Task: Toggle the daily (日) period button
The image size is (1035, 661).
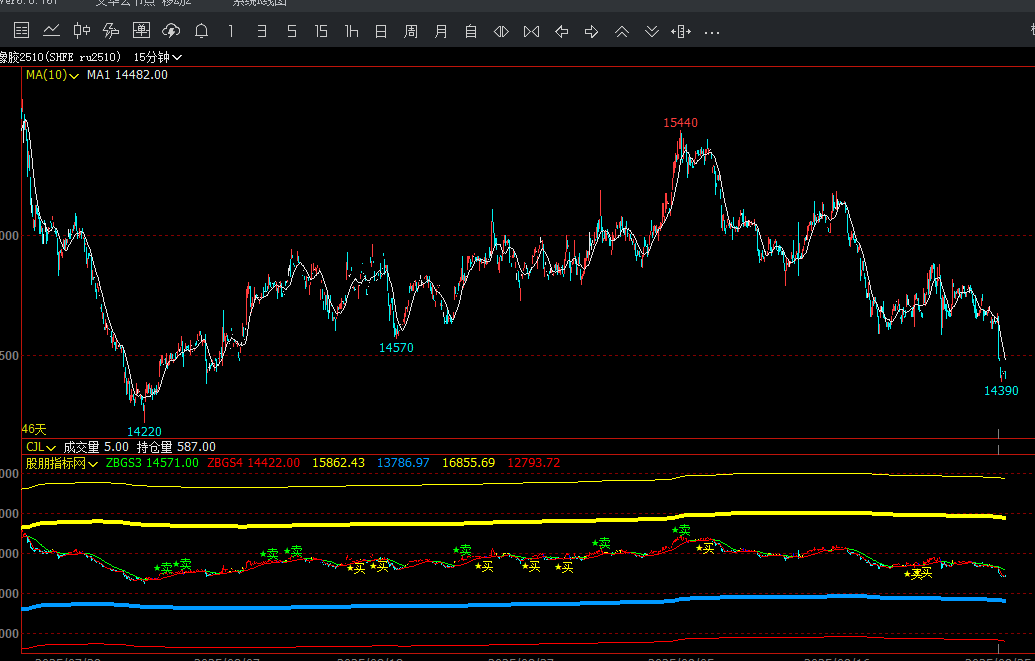Action: (x=381, y=32)
